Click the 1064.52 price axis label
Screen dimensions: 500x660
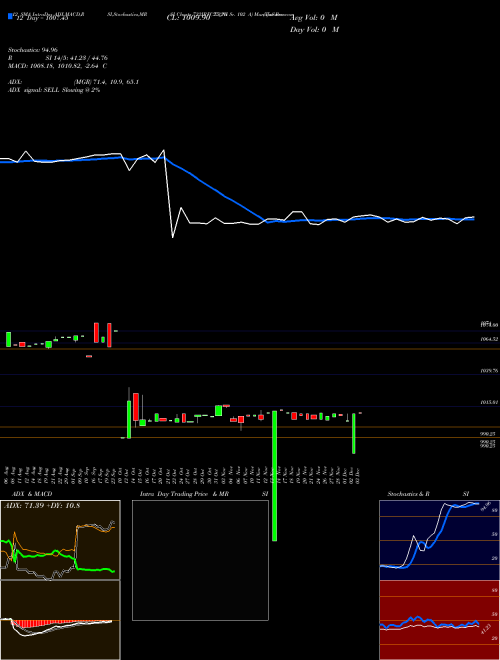tap(489, 339)
